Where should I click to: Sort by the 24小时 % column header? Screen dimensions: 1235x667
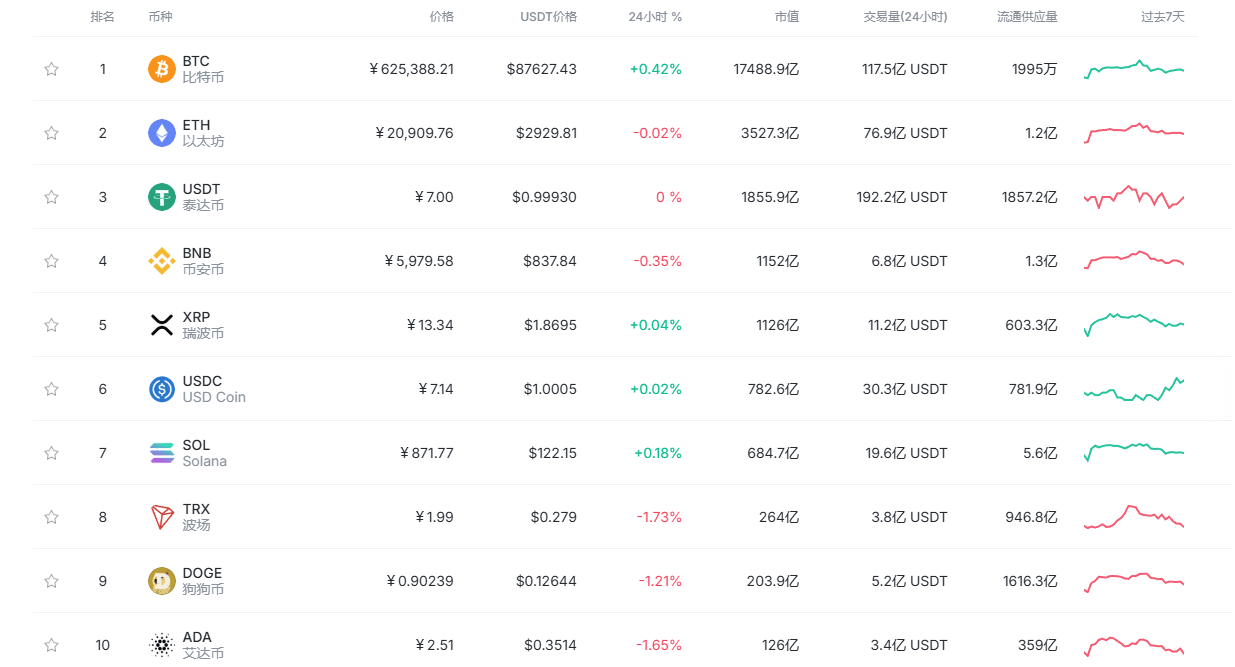[655, 17]
